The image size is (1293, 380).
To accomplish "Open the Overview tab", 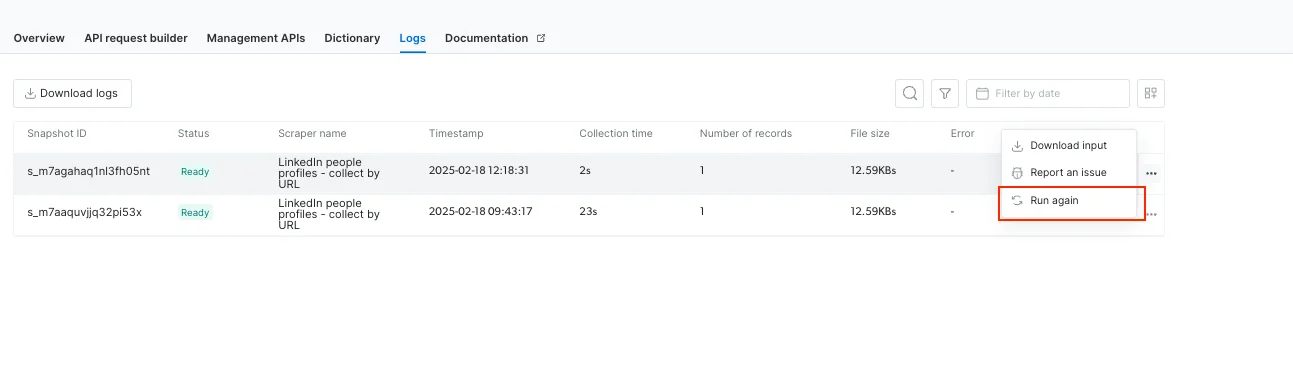I will (x=39, y=38).
